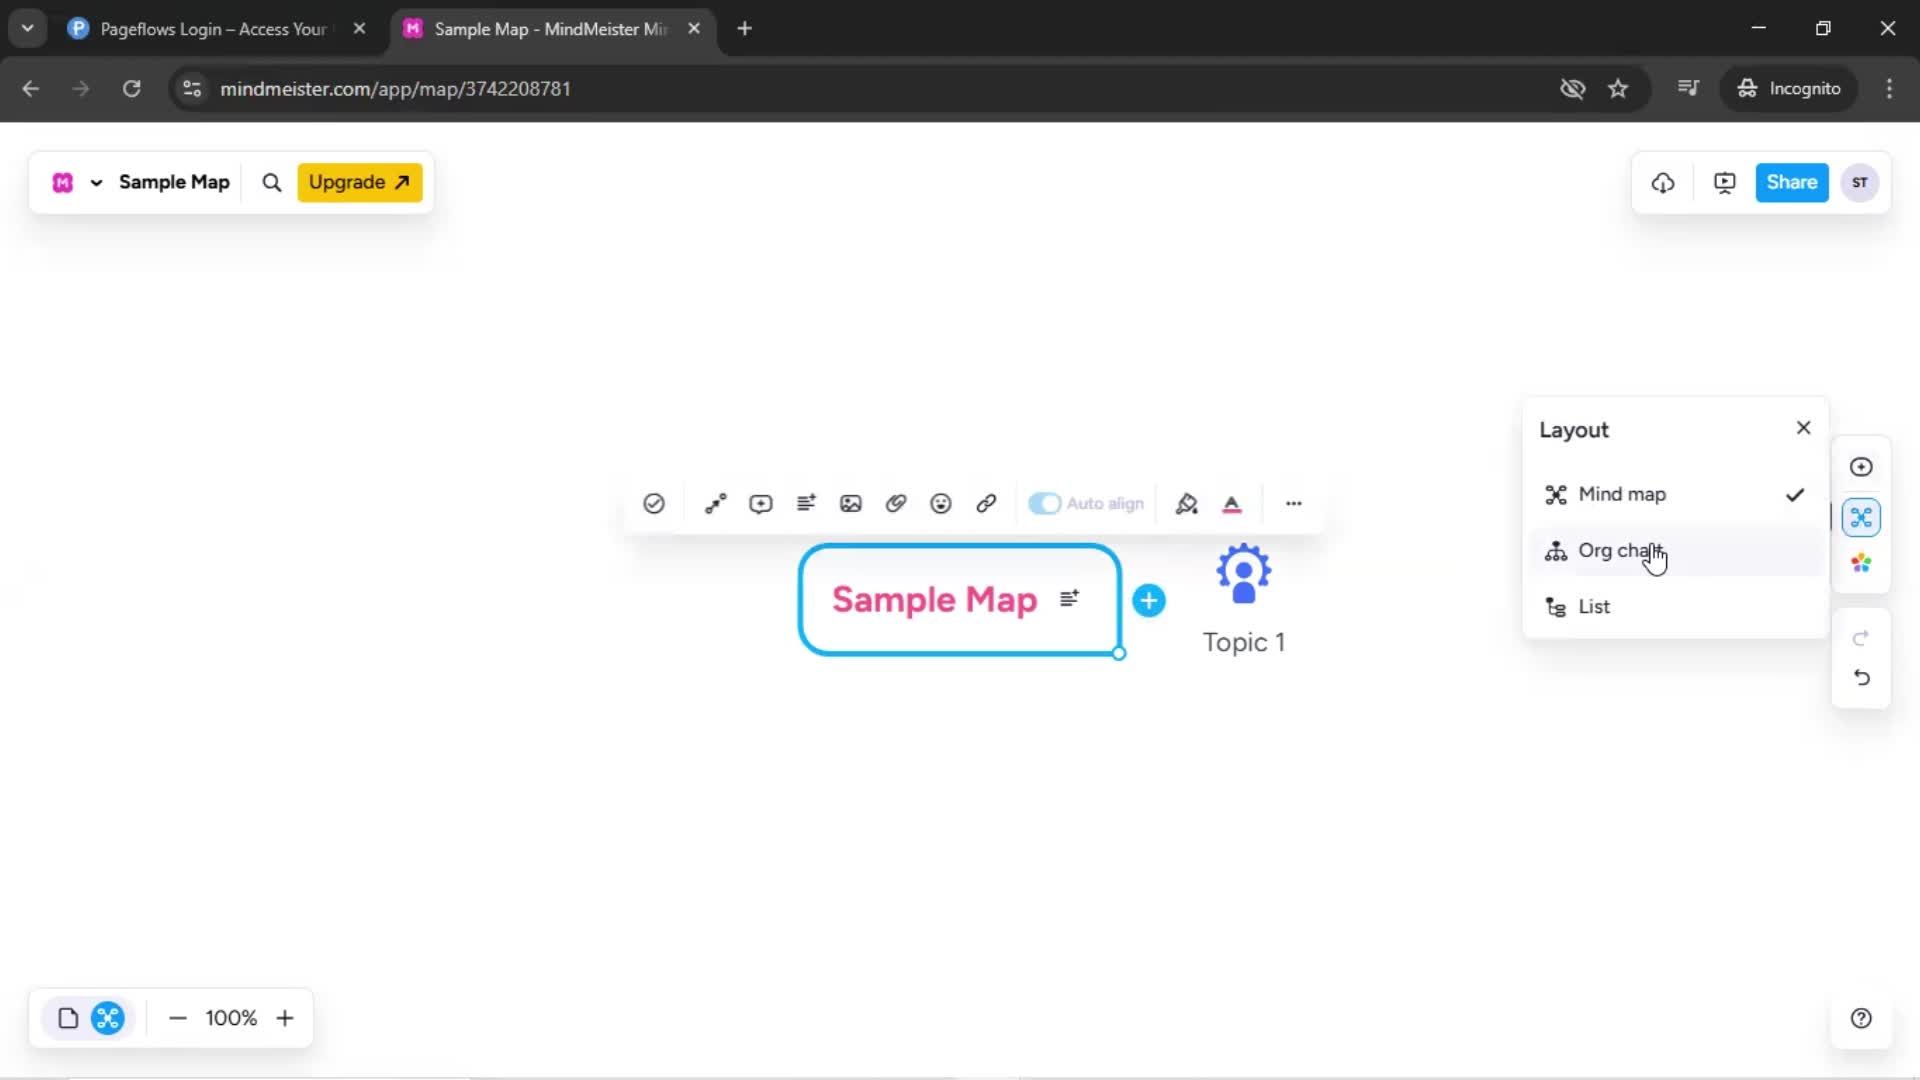Insert an image with the picture icon

(x=851, y=504)
